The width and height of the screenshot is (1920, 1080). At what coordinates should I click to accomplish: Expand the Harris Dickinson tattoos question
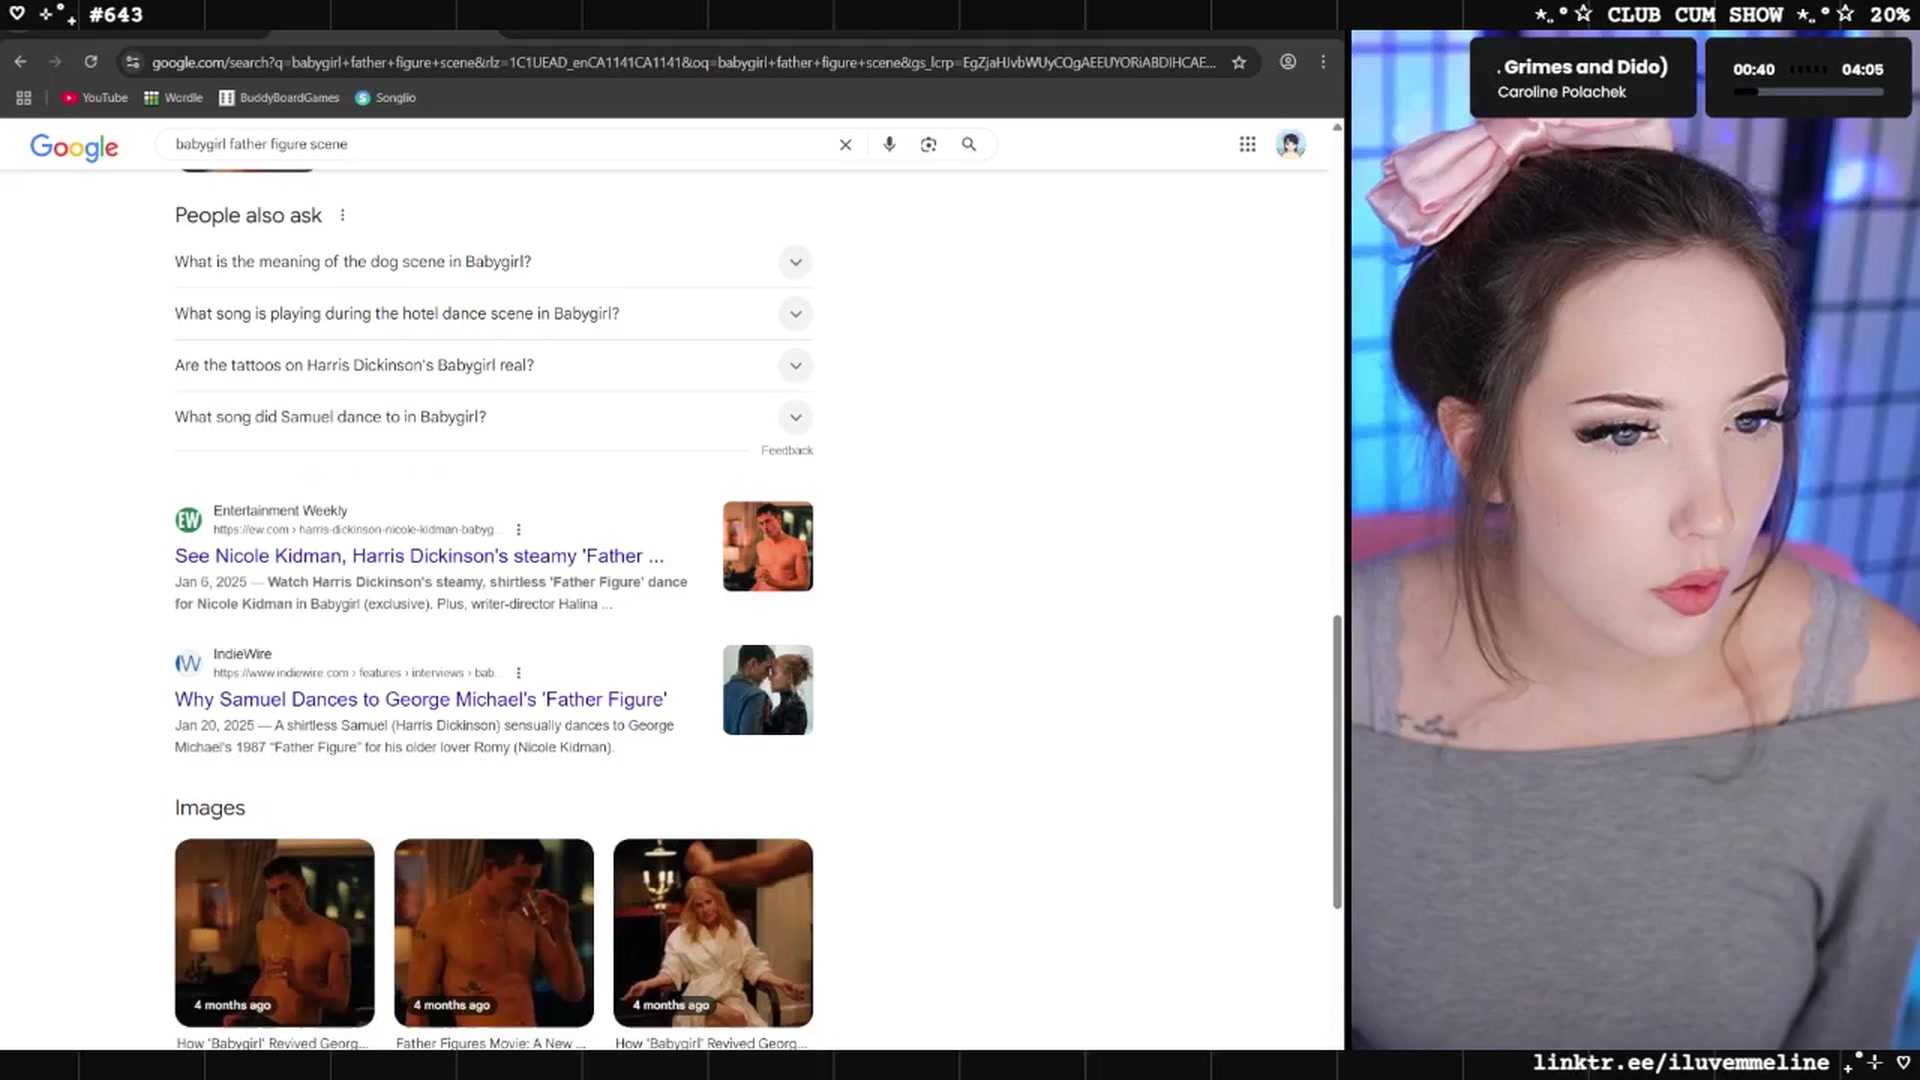click(x=494, y=366)
